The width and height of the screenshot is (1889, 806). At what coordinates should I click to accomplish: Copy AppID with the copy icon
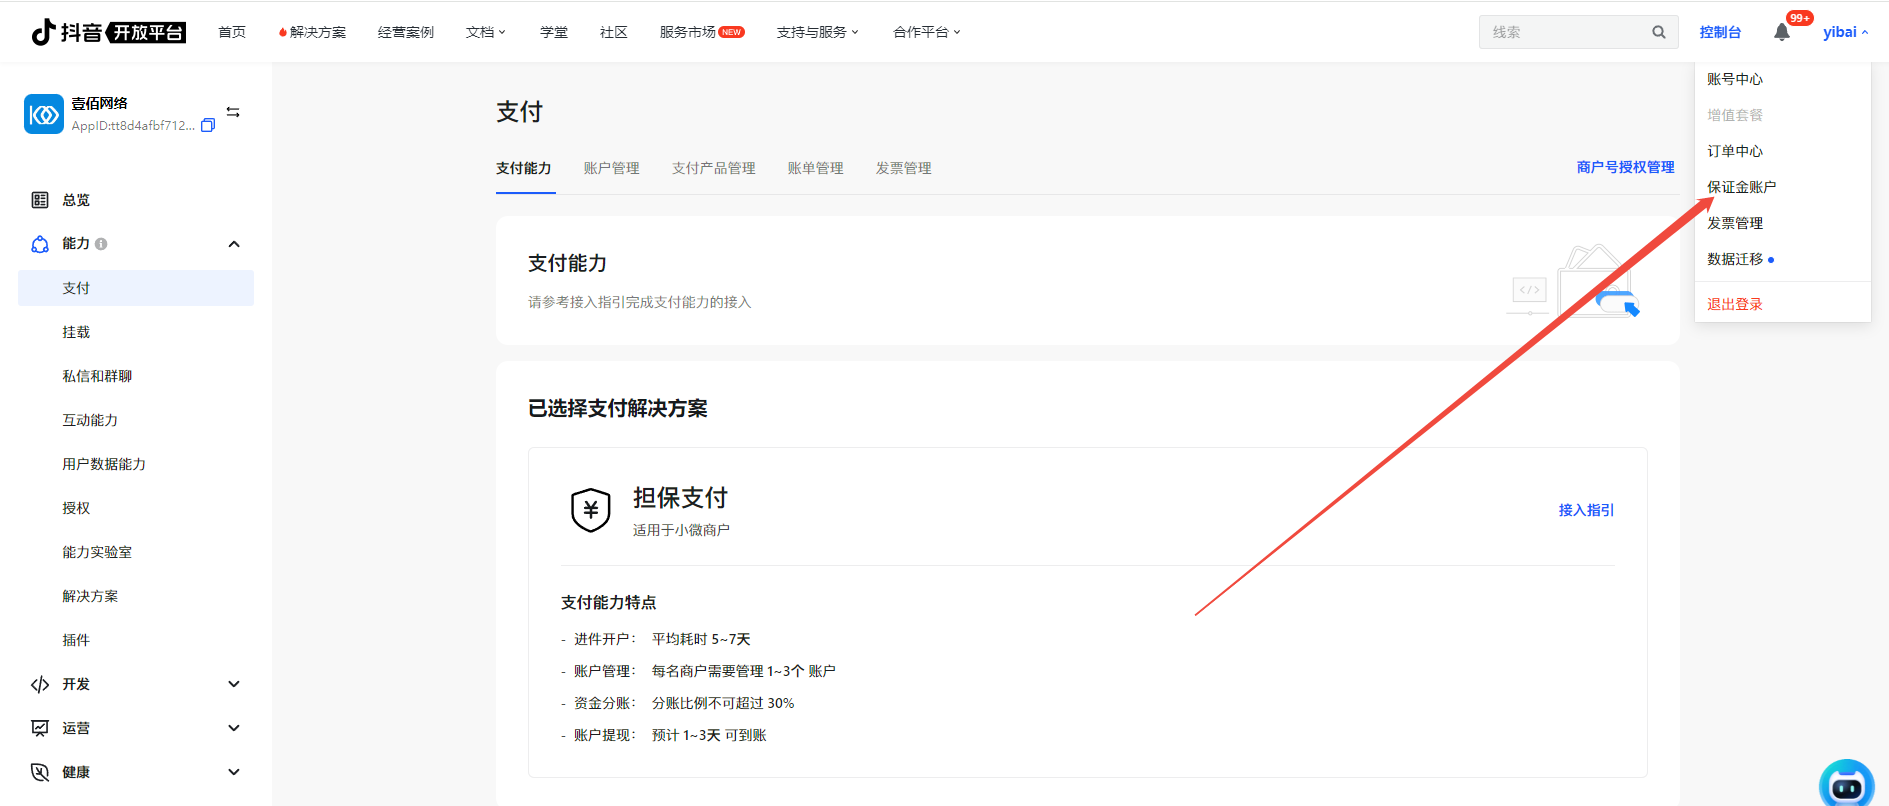pos(208,126)
